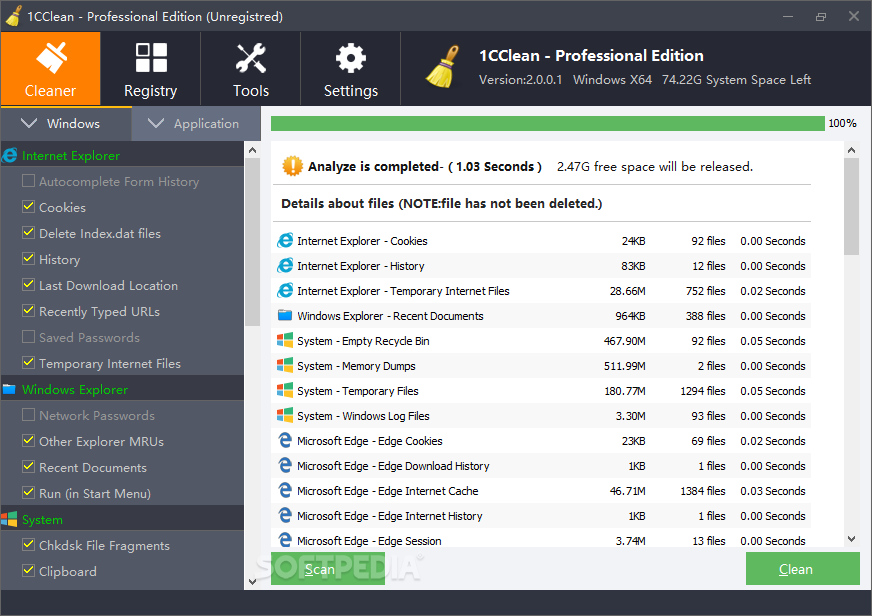The width and height of the screenshot is (872, 616).
Task: Expand the Application tab chevron
Action: (156, 123)
